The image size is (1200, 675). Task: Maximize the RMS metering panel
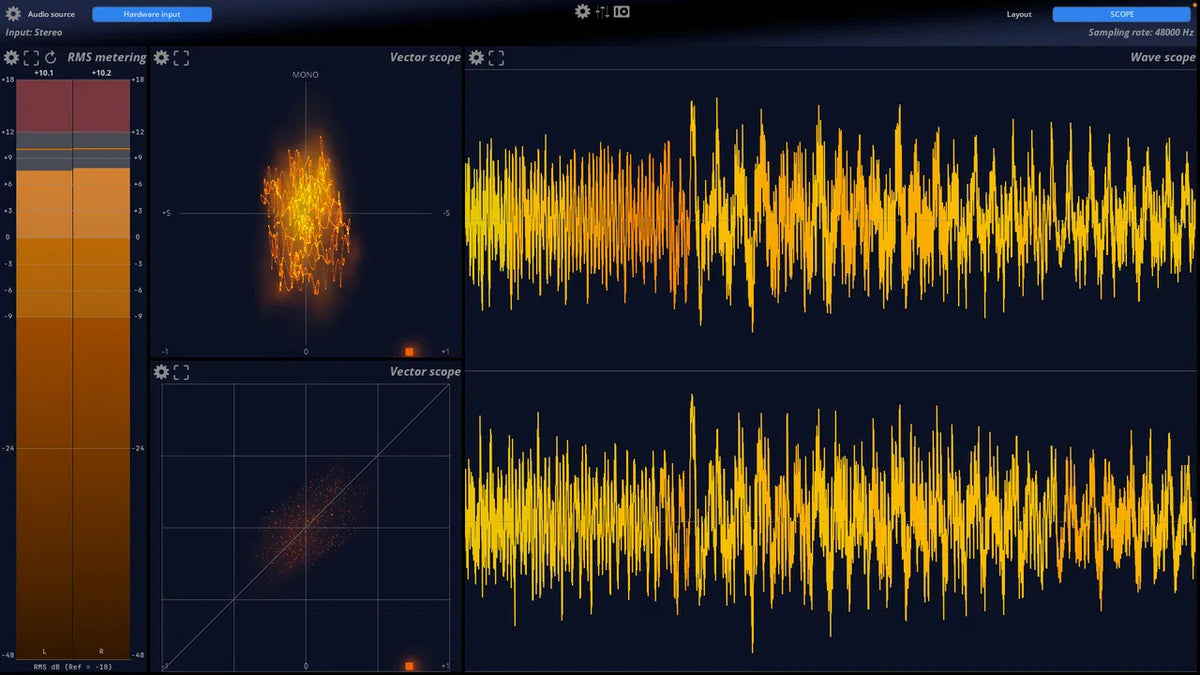(x=31, y=58)
